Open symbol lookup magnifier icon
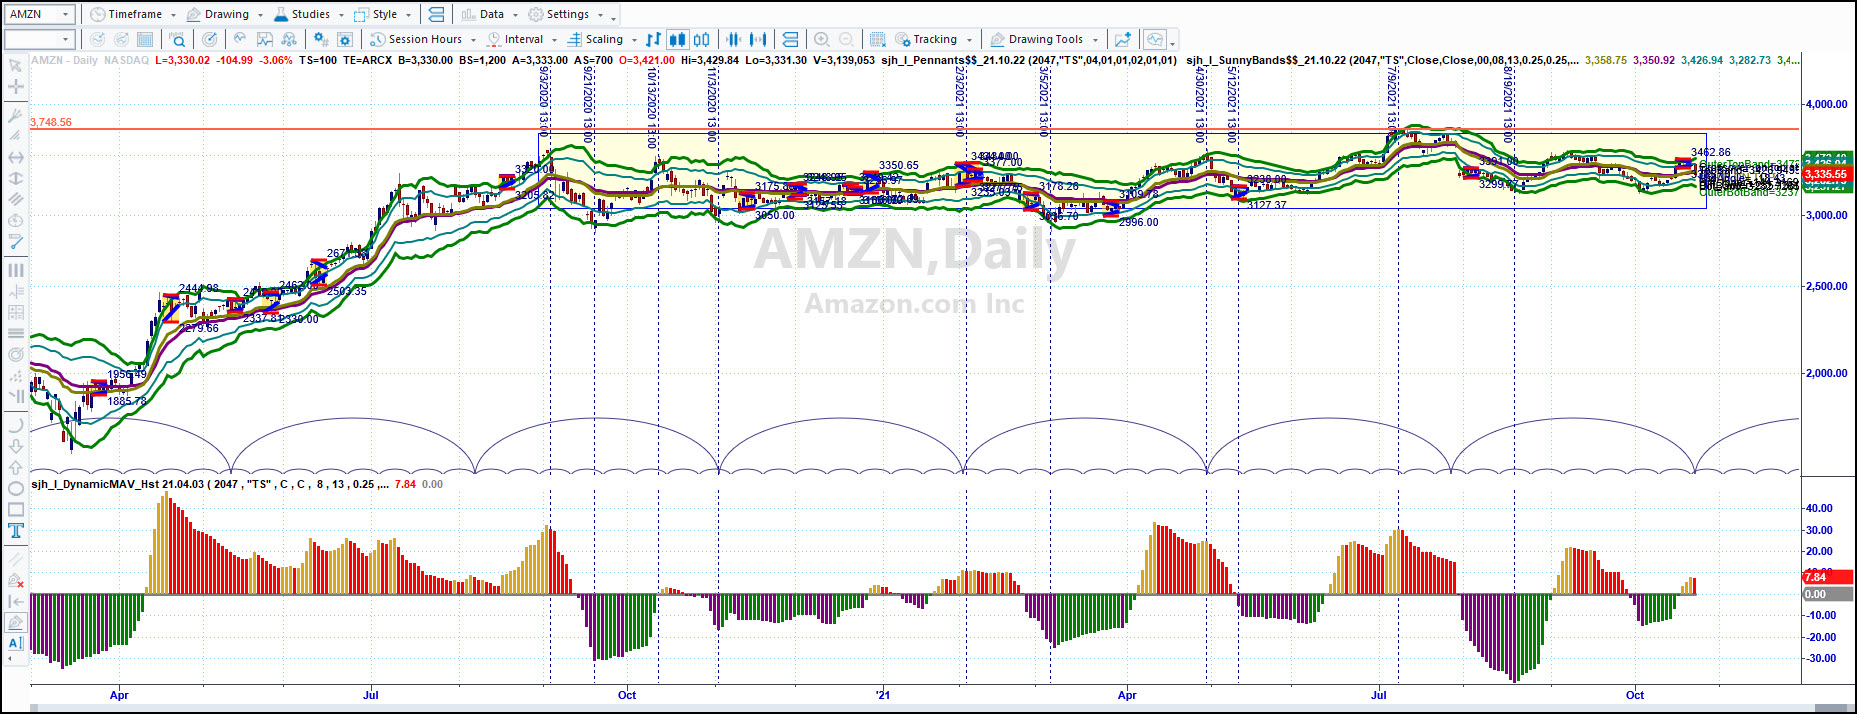1857x714 pixels. pos(177,39)
